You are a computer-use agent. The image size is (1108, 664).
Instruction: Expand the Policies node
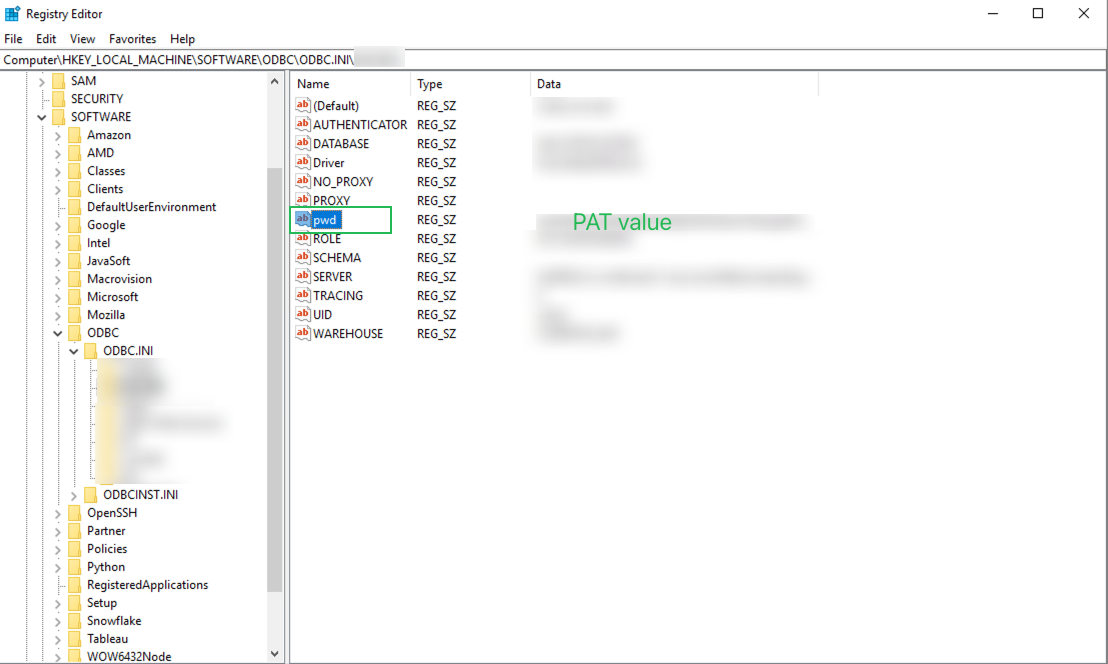[58, 548]
